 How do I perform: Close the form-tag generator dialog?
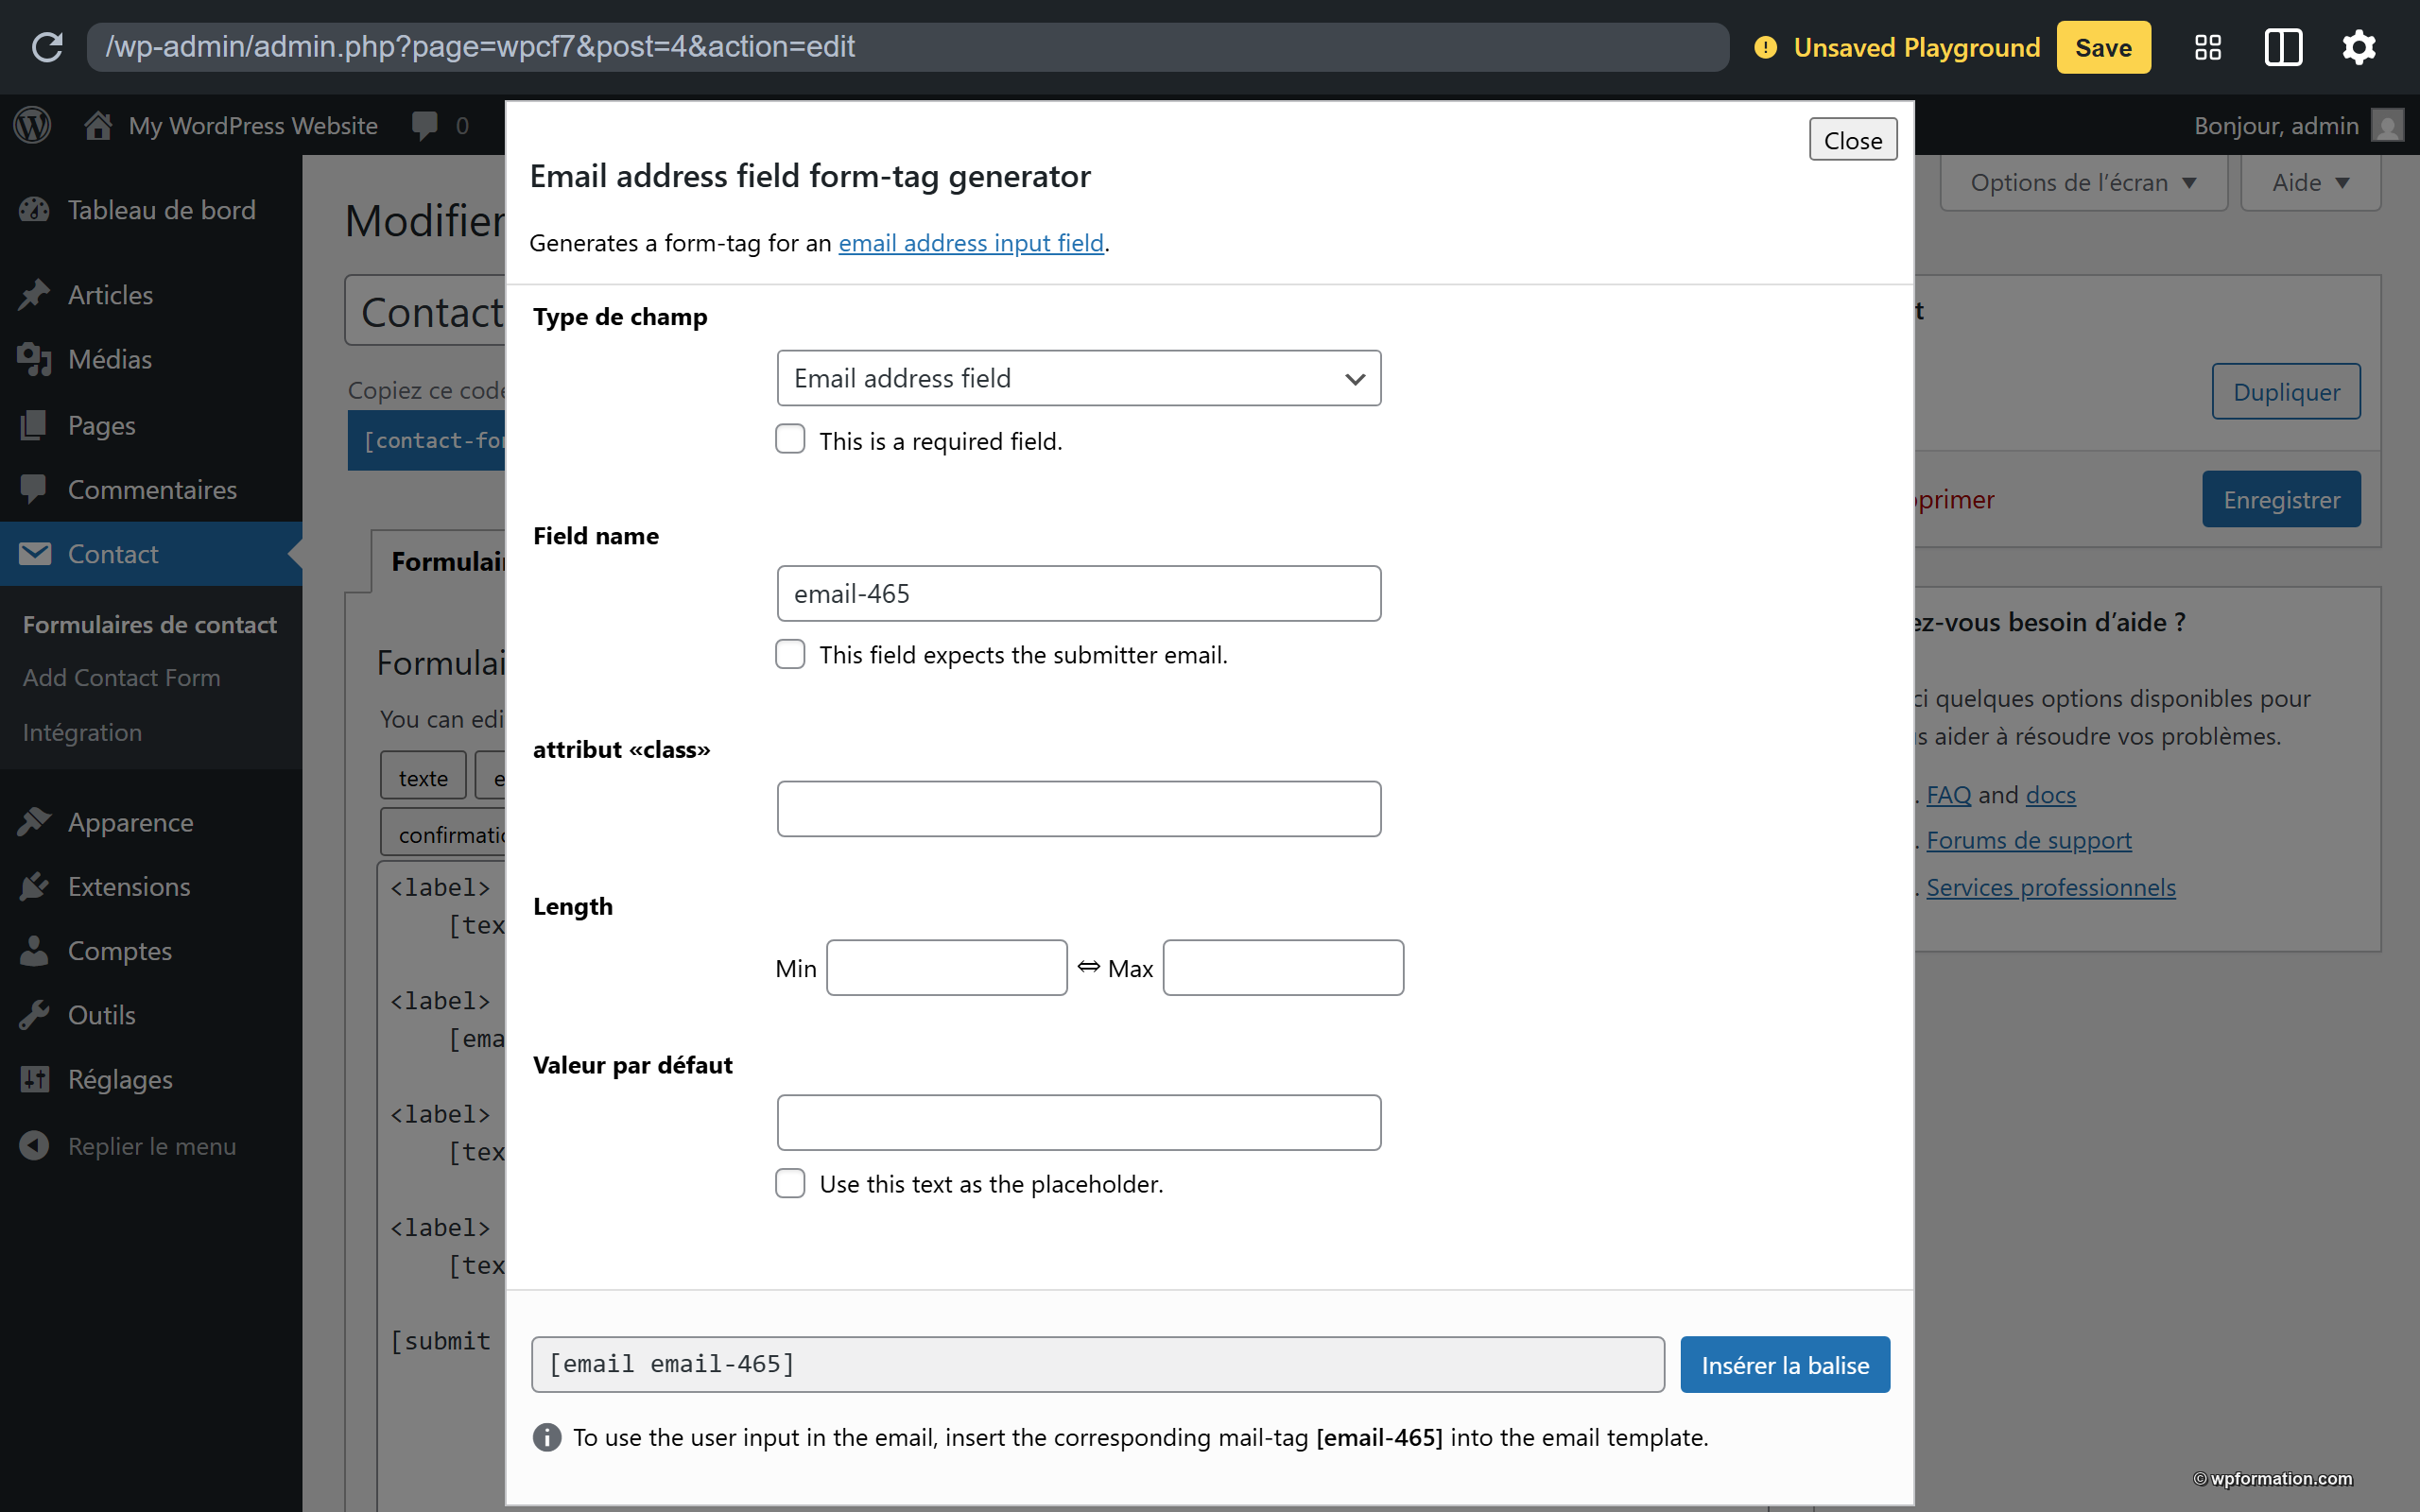point(1853,140)
